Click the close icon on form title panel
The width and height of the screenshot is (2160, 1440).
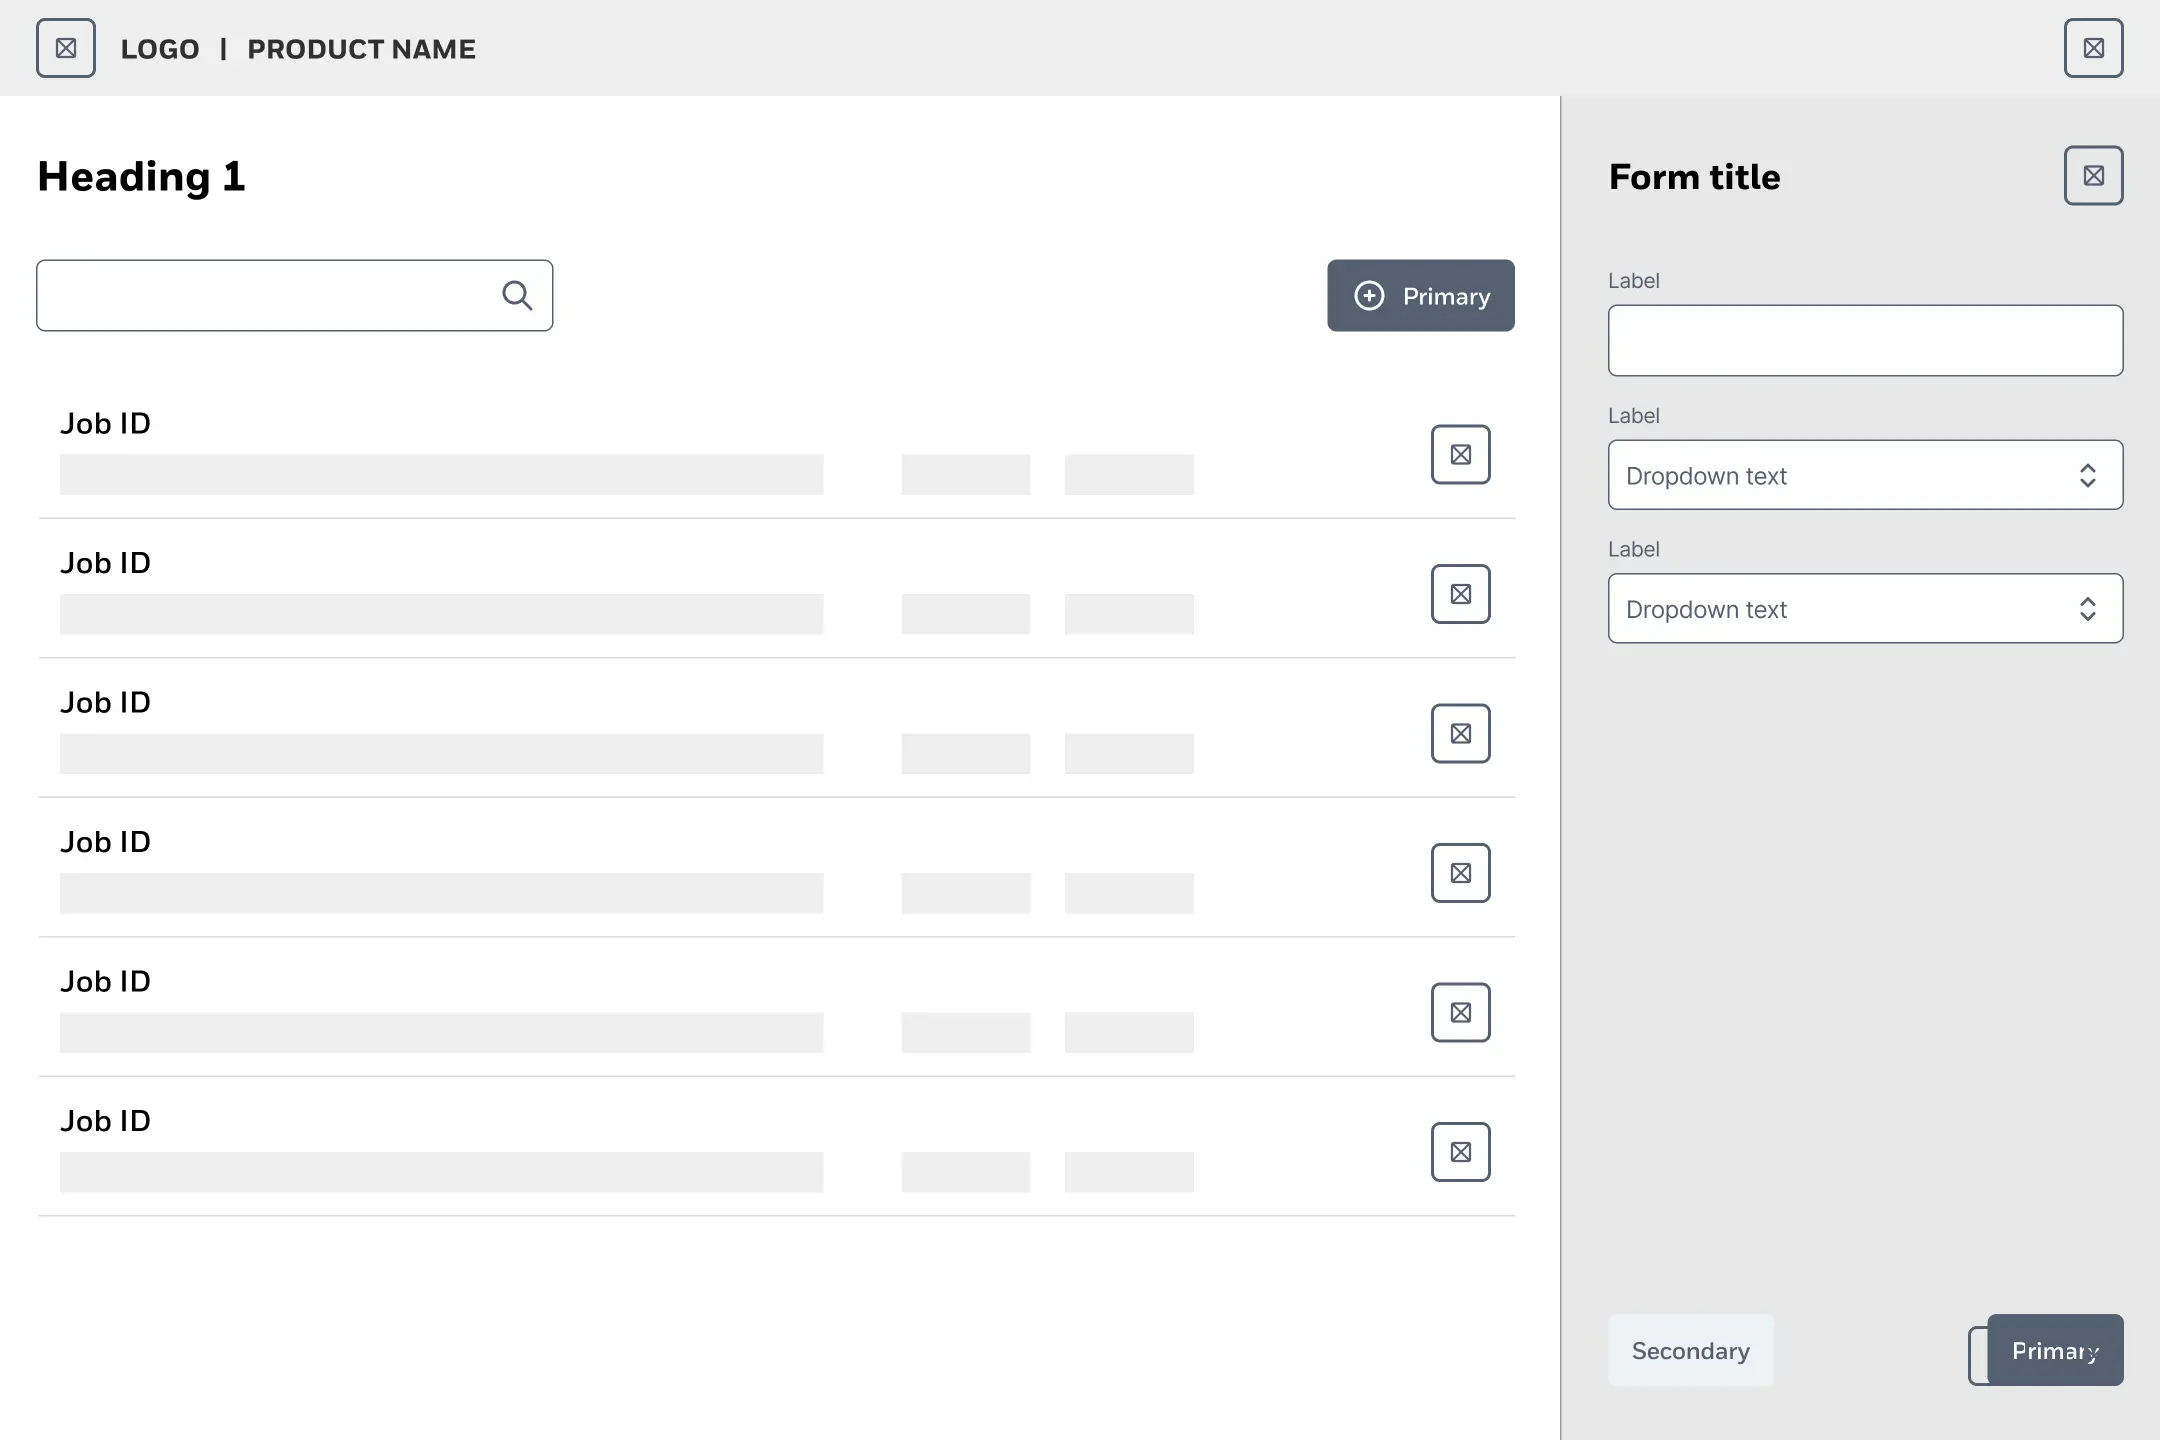click(2092, 175)
